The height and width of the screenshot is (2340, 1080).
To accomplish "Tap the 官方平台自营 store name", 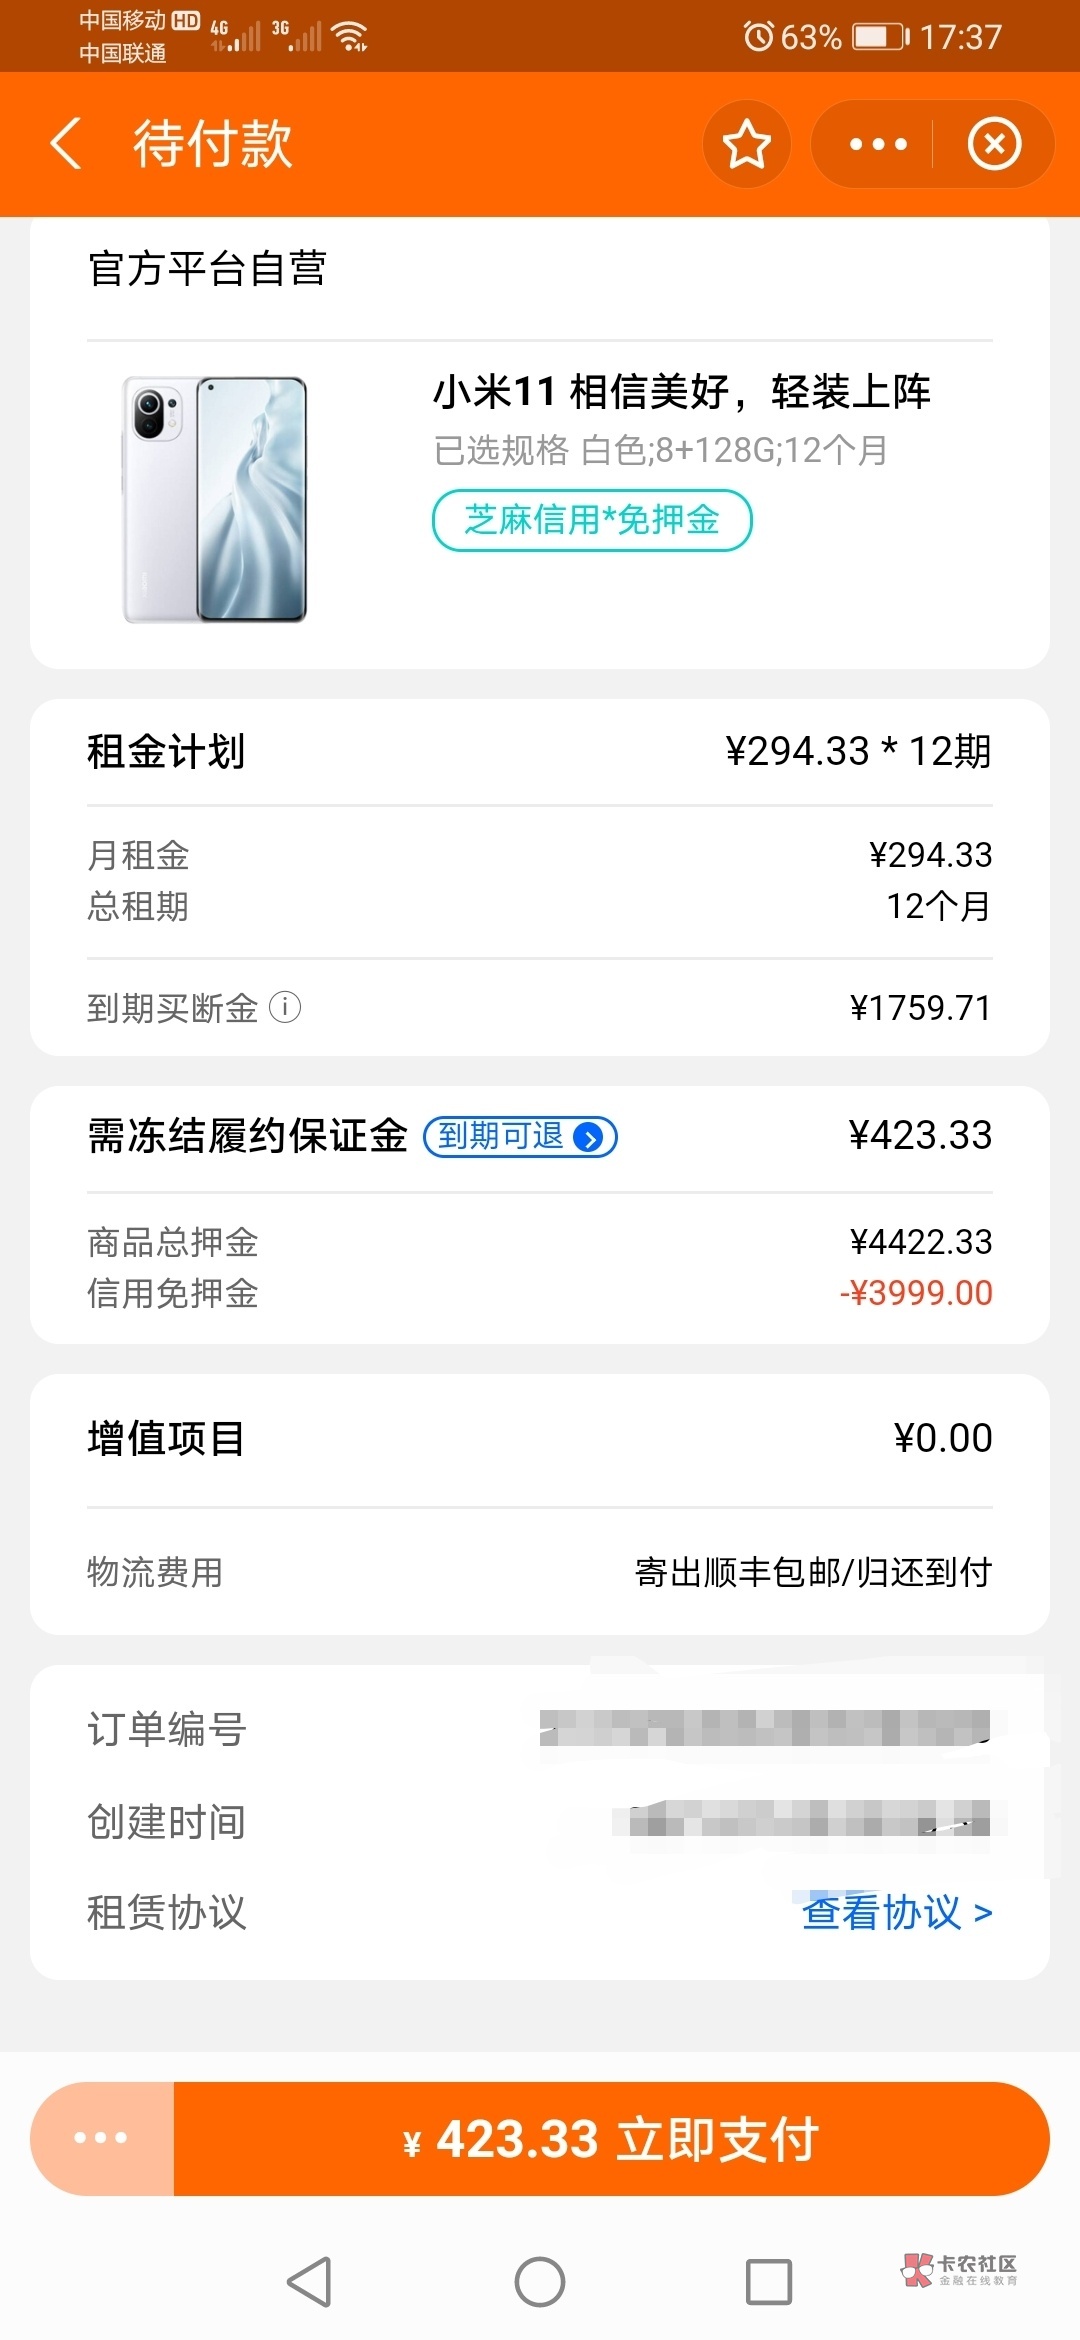I will 207,269.
